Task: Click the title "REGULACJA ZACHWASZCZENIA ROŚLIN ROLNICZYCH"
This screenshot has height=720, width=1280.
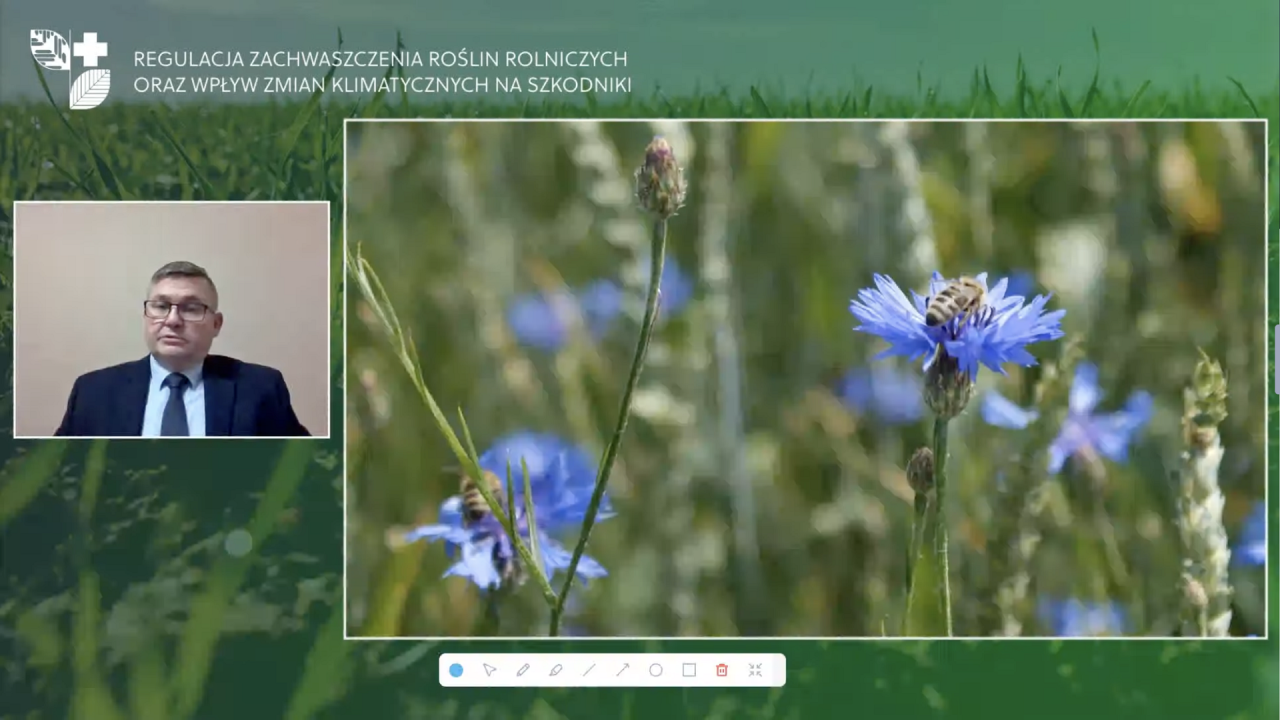Action: (380, 59)
